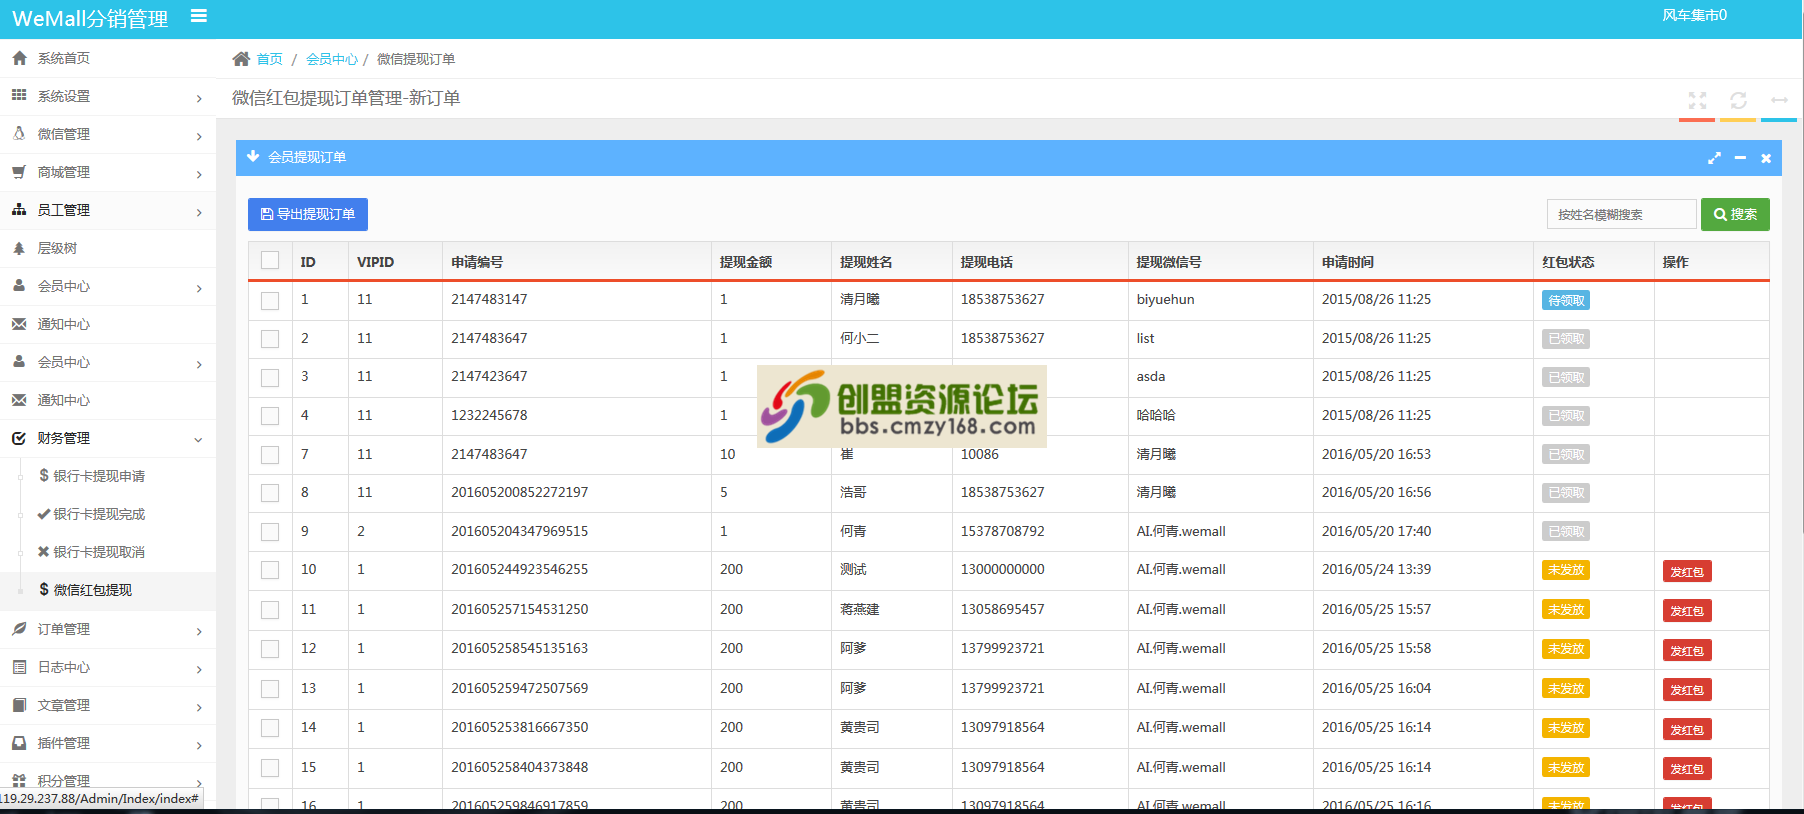The width and height of the screenshot is (1804, 814).
Task: Click the phone number 13000000000
Action: tap(1002, 569)
